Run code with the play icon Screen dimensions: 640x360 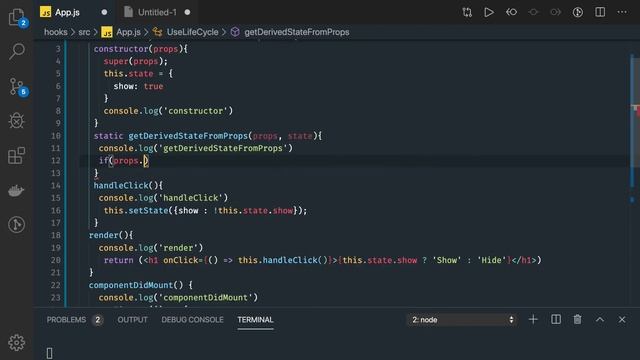pos(489,12)
